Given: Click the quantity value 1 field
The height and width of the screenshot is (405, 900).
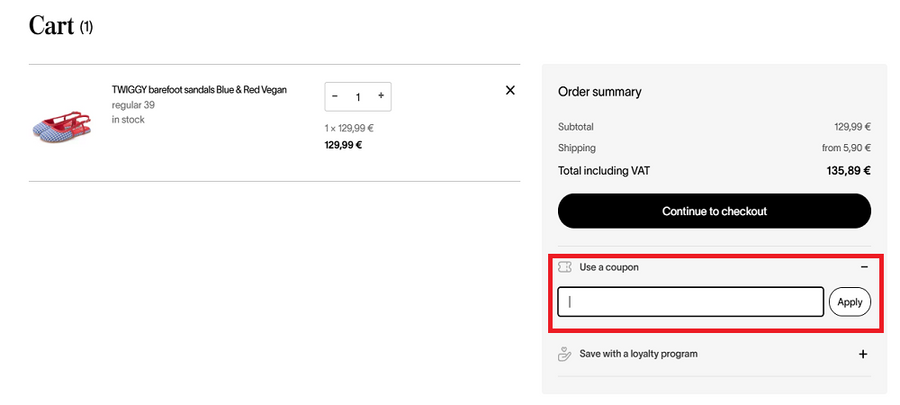Looking at the screenshot, I should tap(358, 97).
